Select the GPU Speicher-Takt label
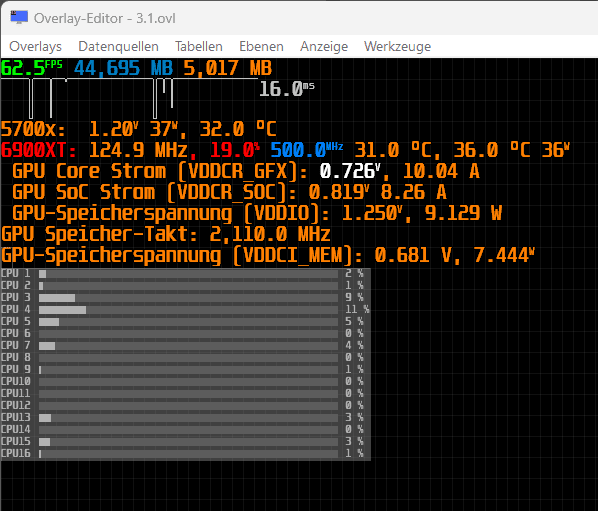The image size is (598, 511). click(99, 234)
